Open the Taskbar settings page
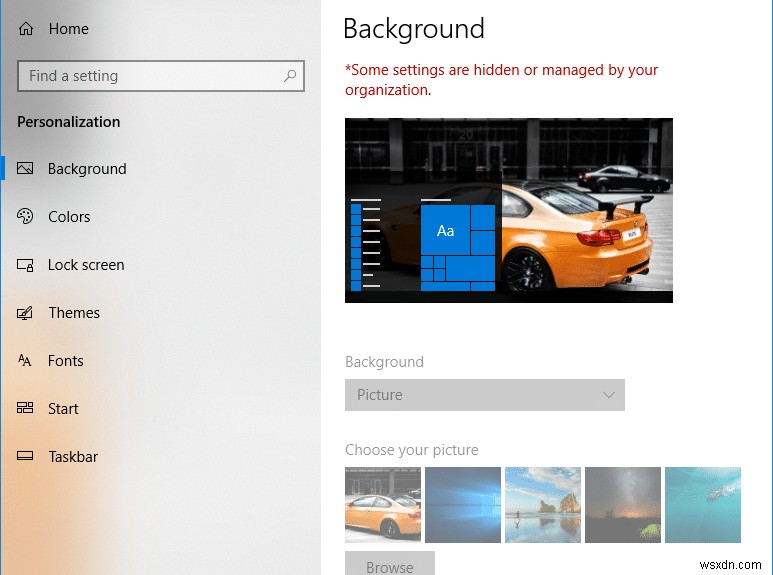 click(73, 457)
